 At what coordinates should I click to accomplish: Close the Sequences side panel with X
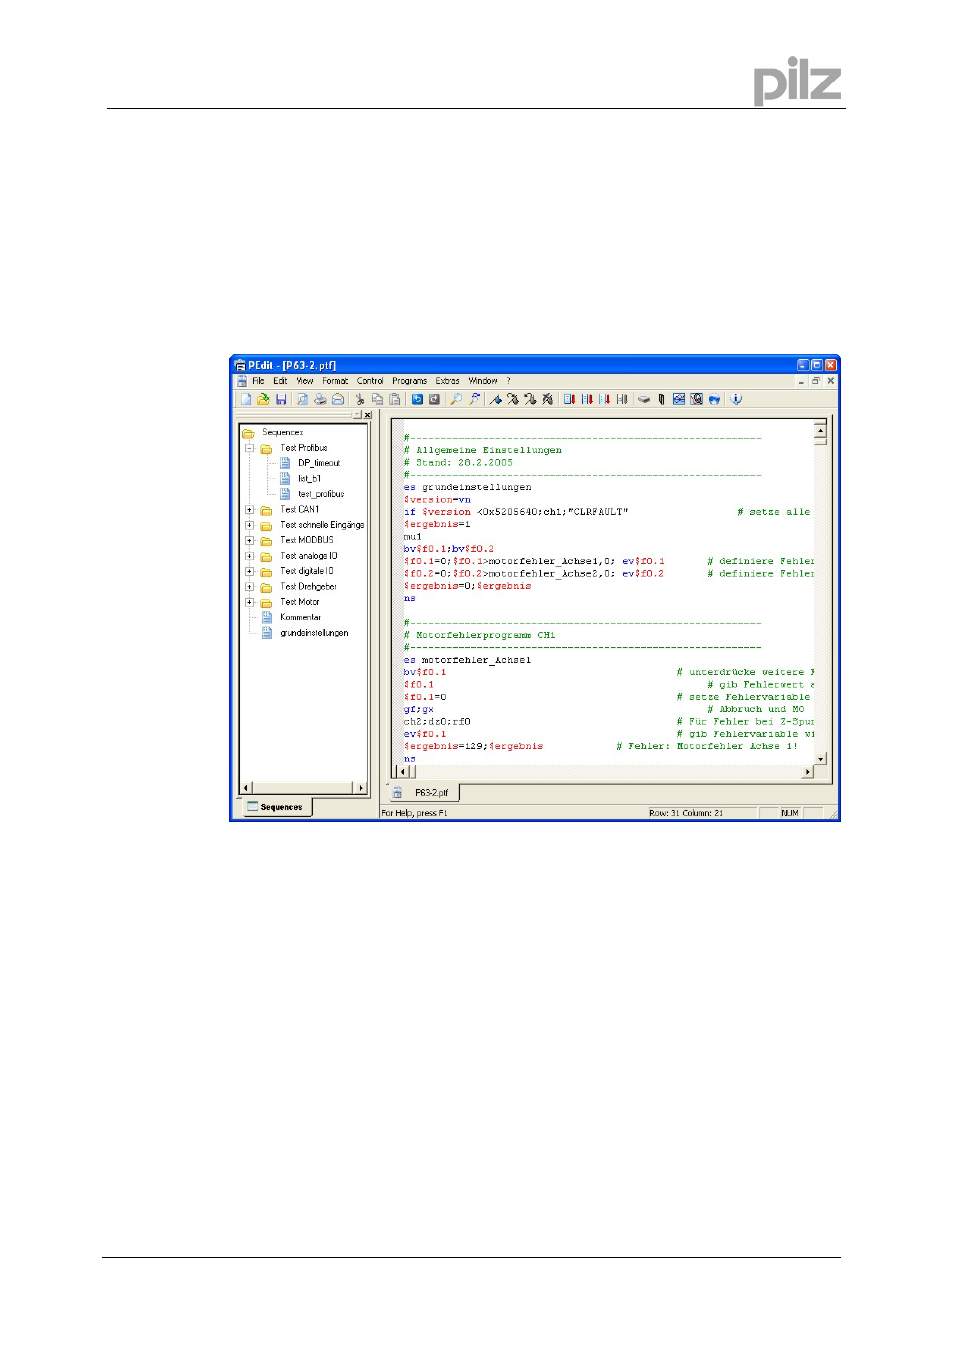click(x=367, y=414)
